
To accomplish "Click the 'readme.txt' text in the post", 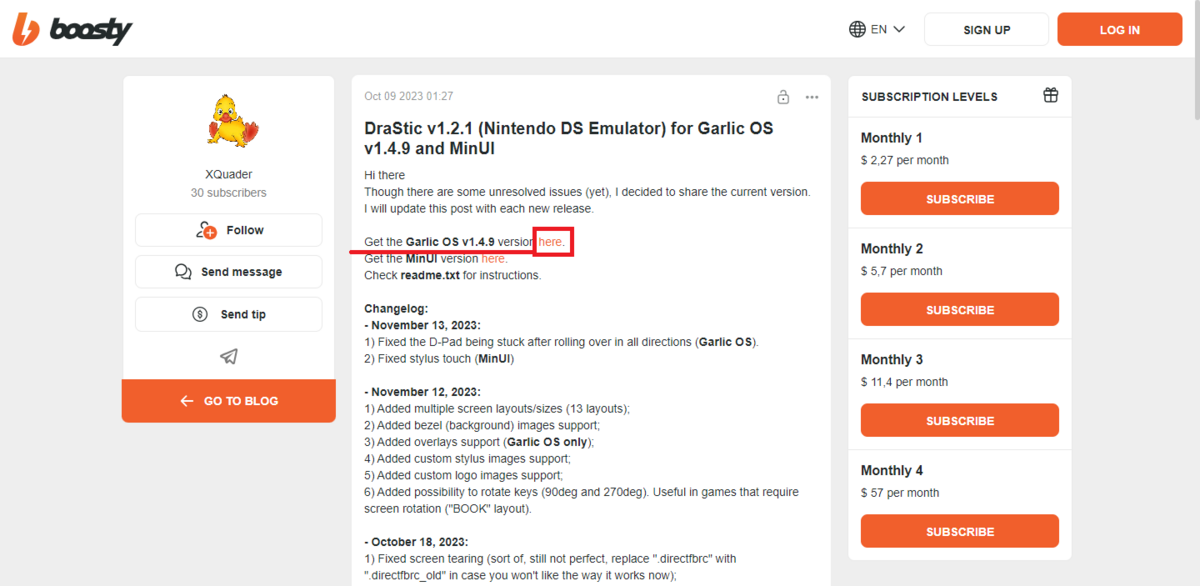I will (430, 275).
